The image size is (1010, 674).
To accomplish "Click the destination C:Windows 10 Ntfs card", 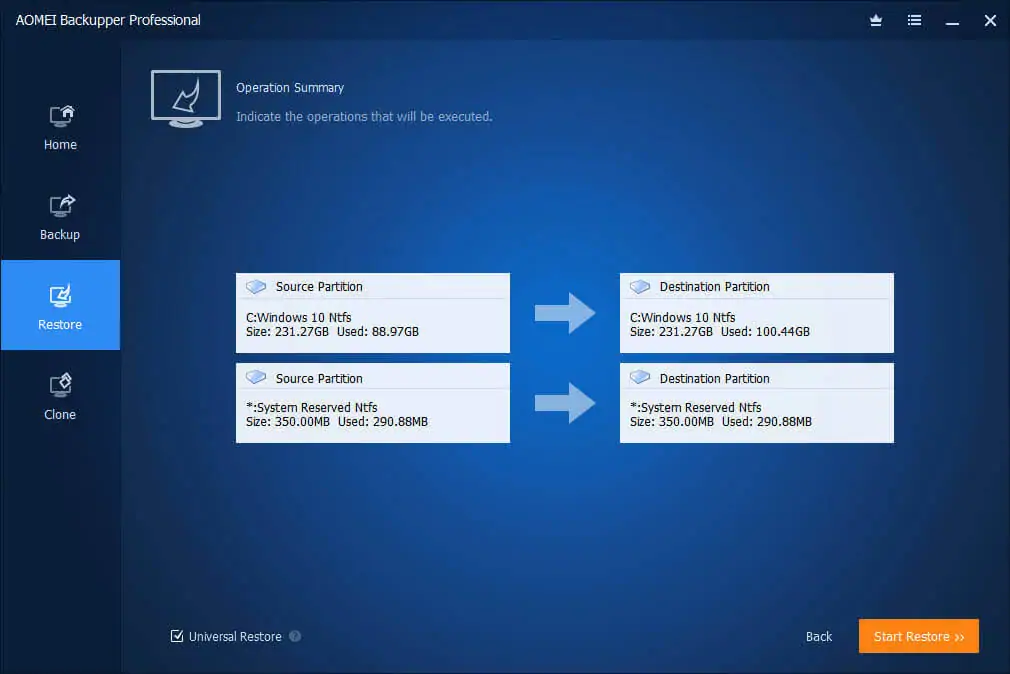I will pos(756,313).
